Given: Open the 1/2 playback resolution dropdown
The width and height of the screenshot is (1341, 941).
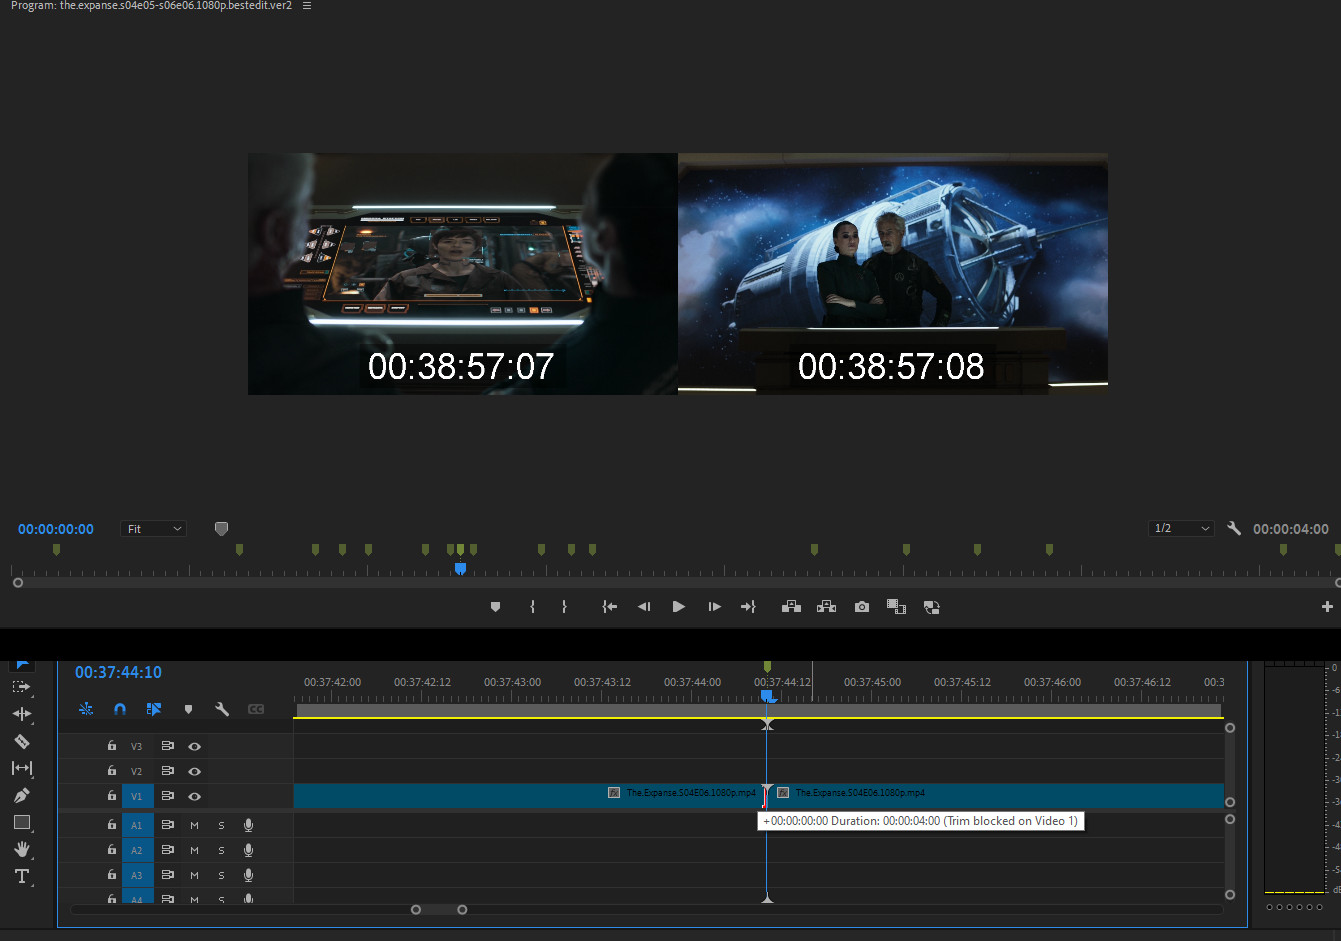Looking at the screenshot, I should point(1181,528).
